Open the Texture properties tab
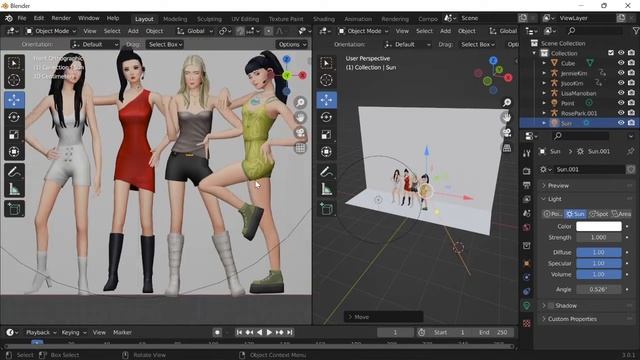 527,323
